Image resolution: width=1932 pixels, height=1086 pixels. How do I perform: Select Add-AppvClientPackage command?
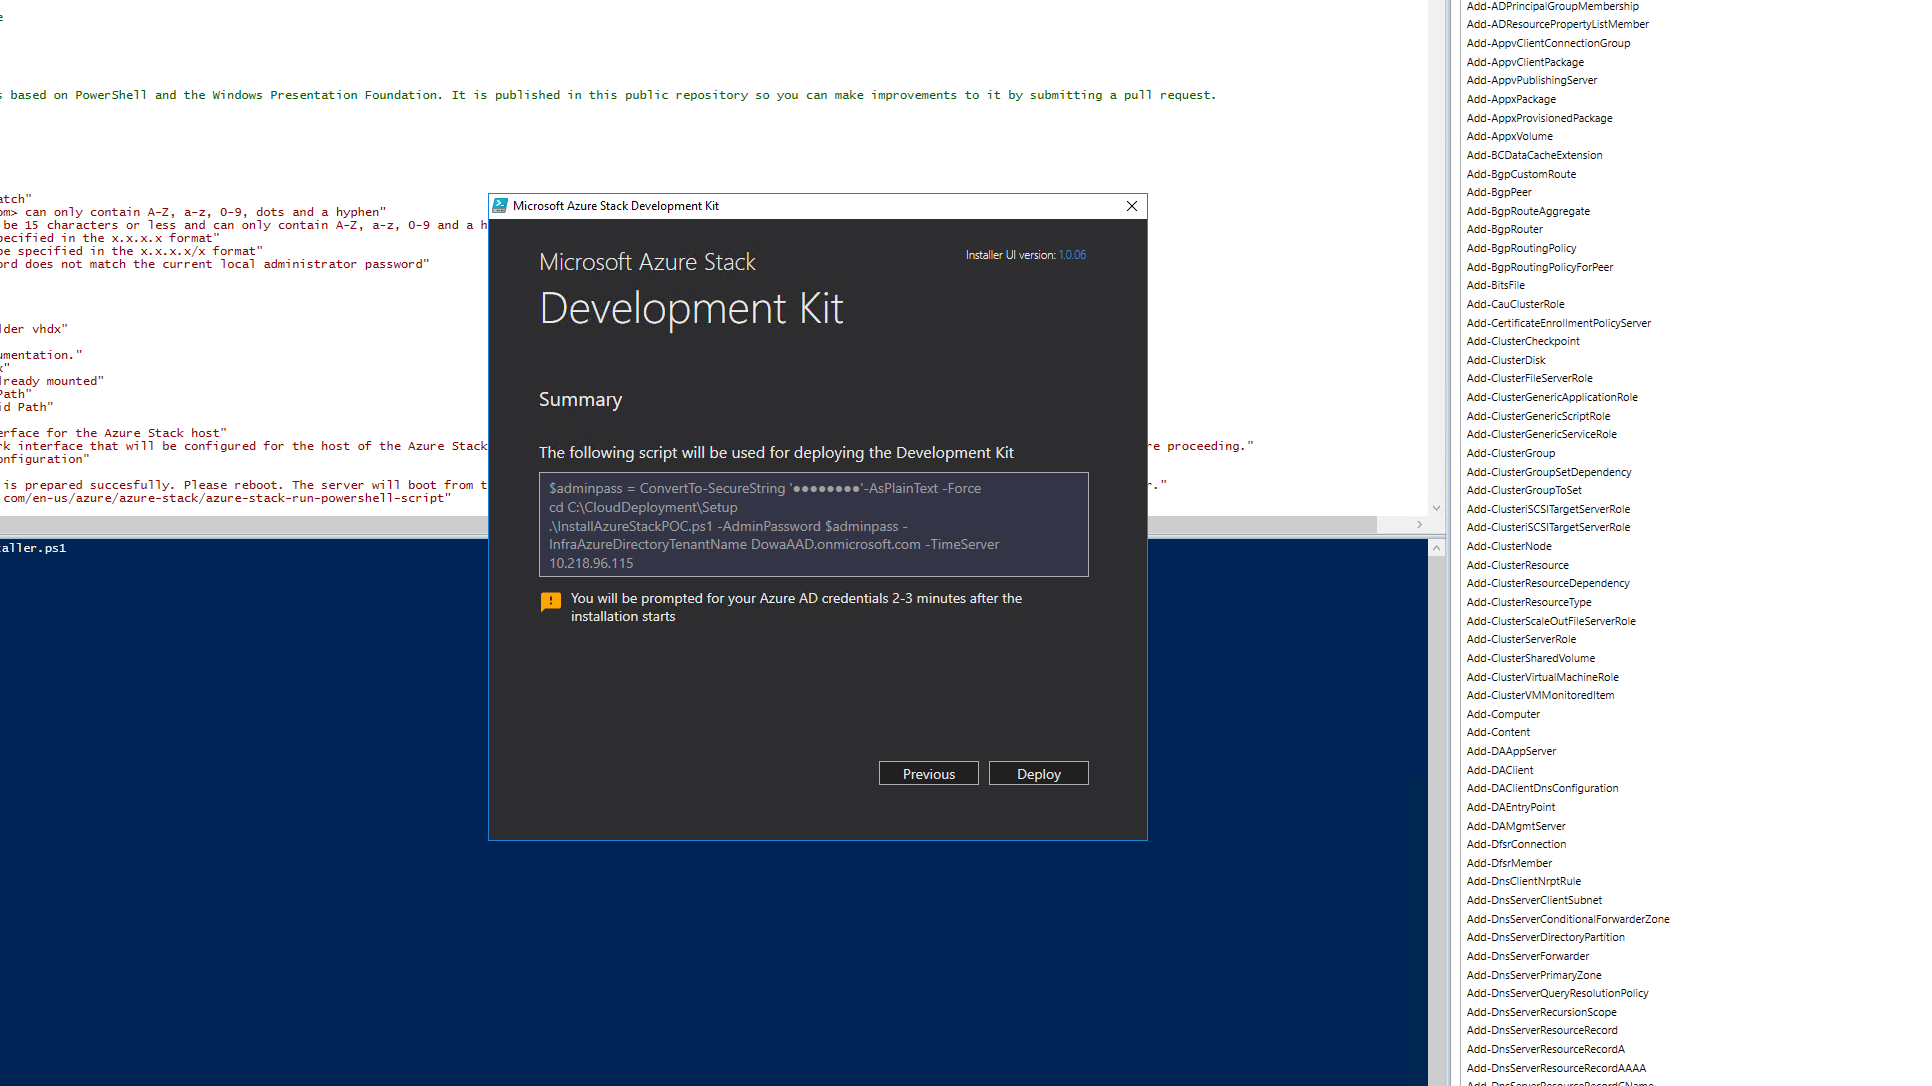coord(1525,62)
